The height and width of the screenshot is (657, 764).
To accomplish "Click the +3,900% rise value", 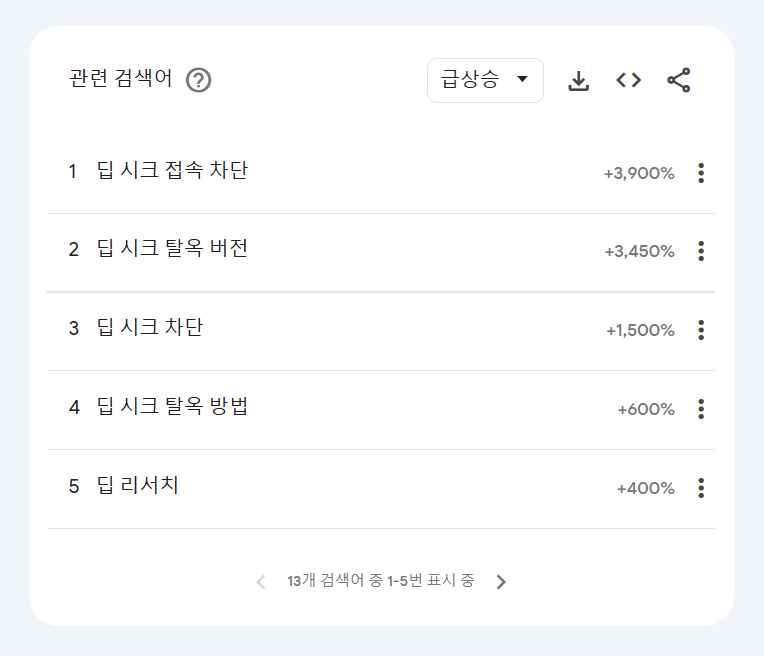I will click(x=639, y=174).
